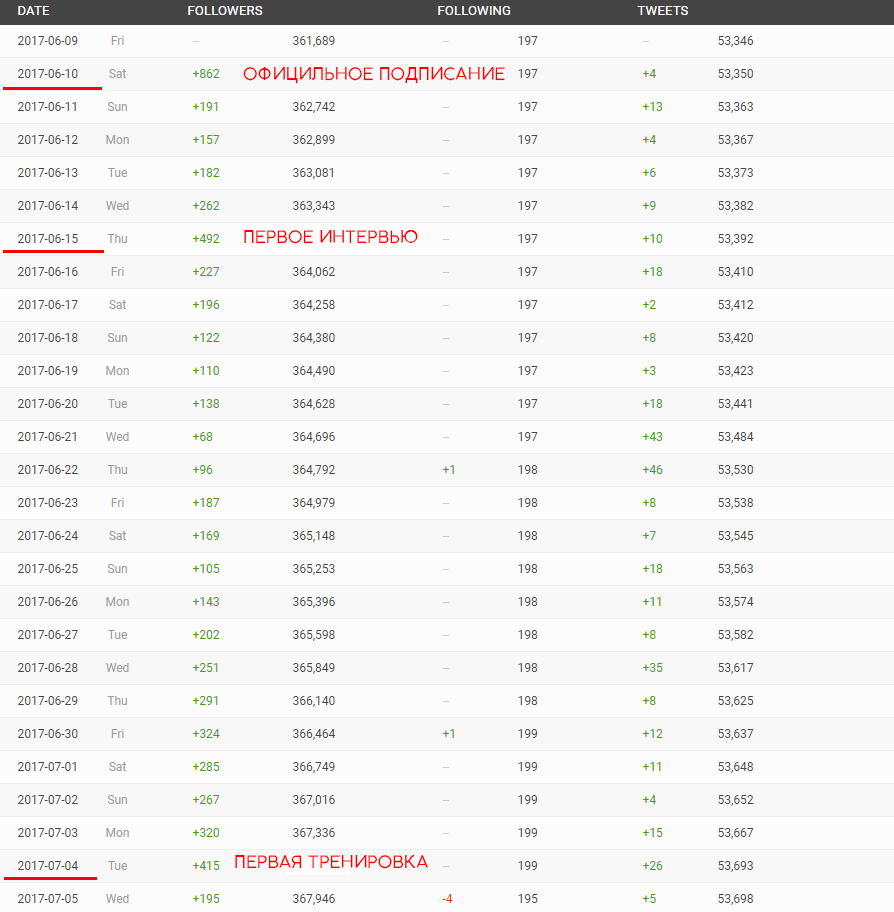Viewport: 894px width, 912px height.
Task: Click the +68 followers gain value
Action: pos(202,437)
